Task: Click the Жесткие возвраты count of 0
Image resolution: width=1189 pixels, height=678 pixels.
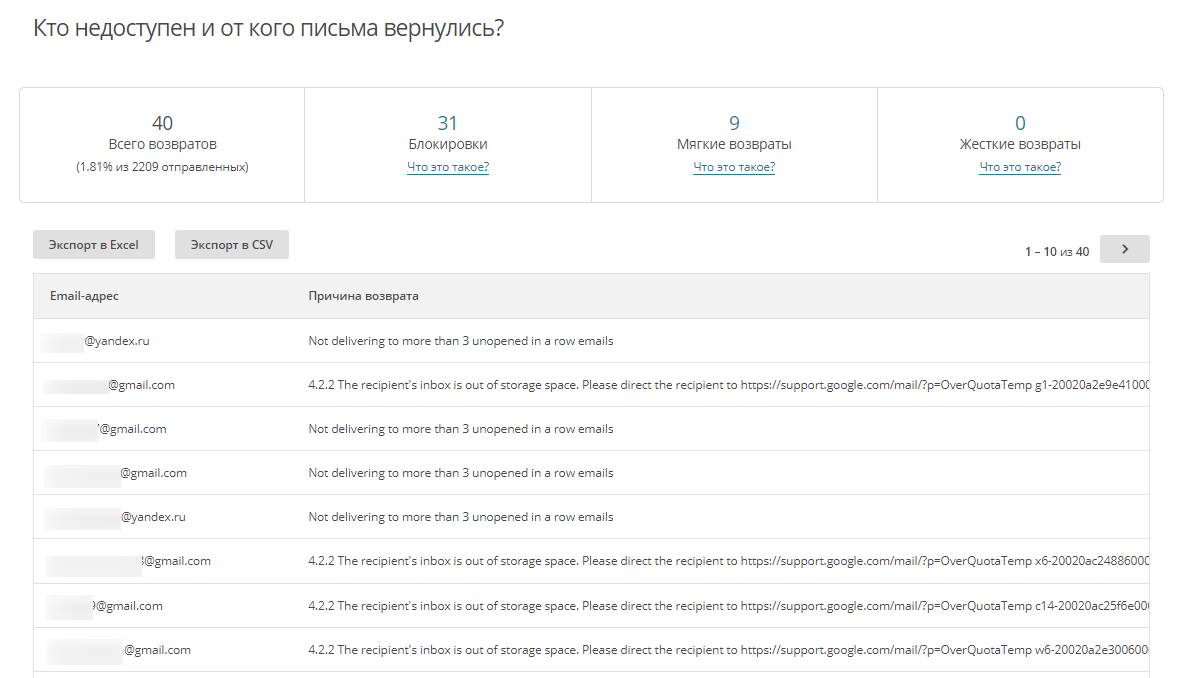Action: click(x=1020, y=123)
